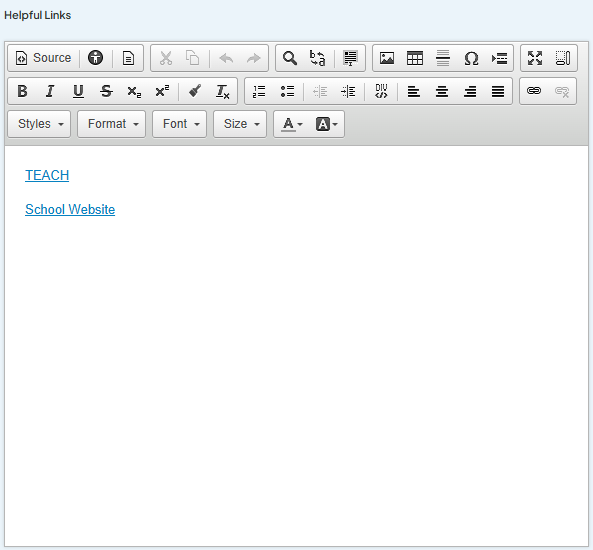This screenshot has width=593, height=550.
Task: Open Find with the magnifier icon
Action: (x=290, y=58)
